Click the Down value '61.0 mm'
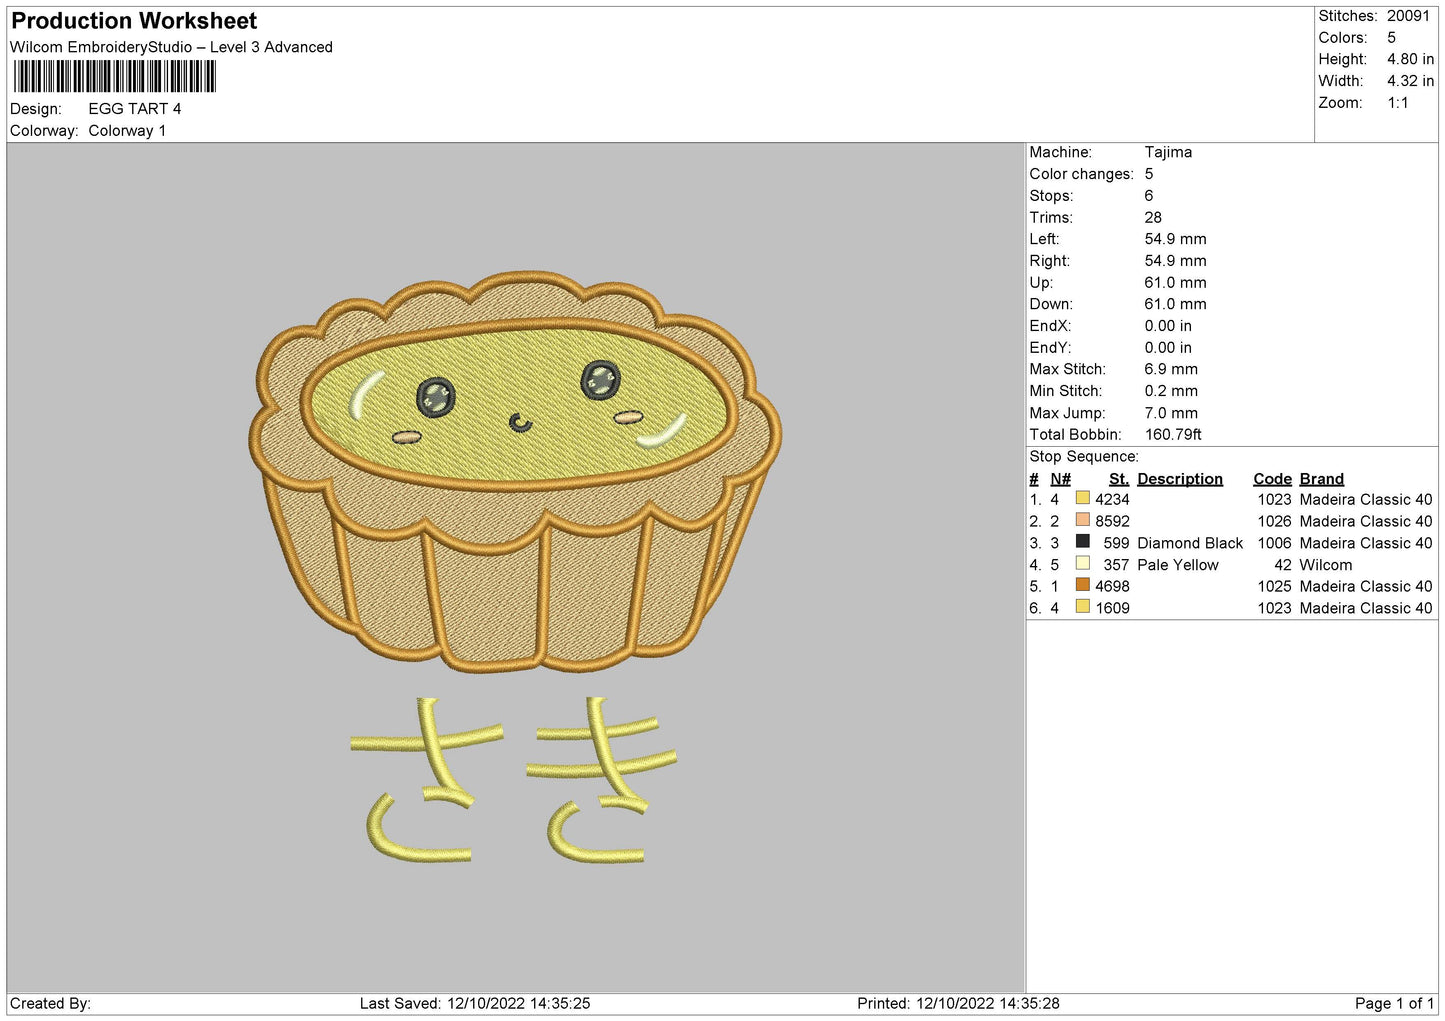Image resolution: width=1445 pixels, height=1021 pixels. [x=1175, y=304]
